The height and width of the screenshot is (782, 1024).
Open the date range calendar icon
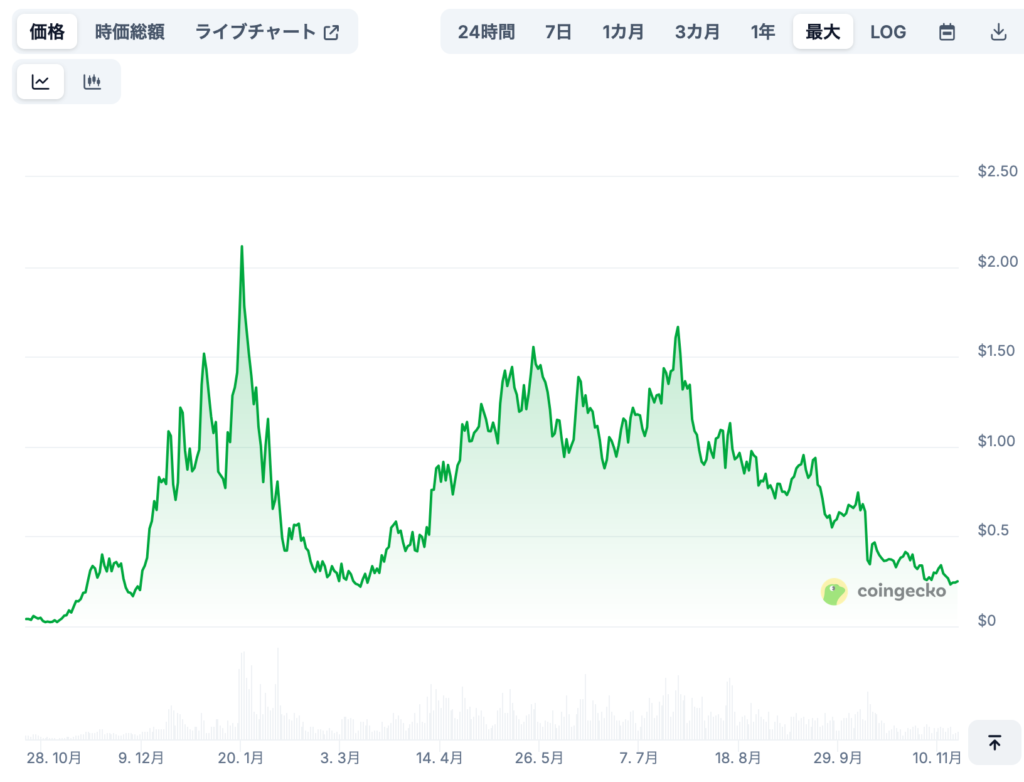click(x=946, y=31)
